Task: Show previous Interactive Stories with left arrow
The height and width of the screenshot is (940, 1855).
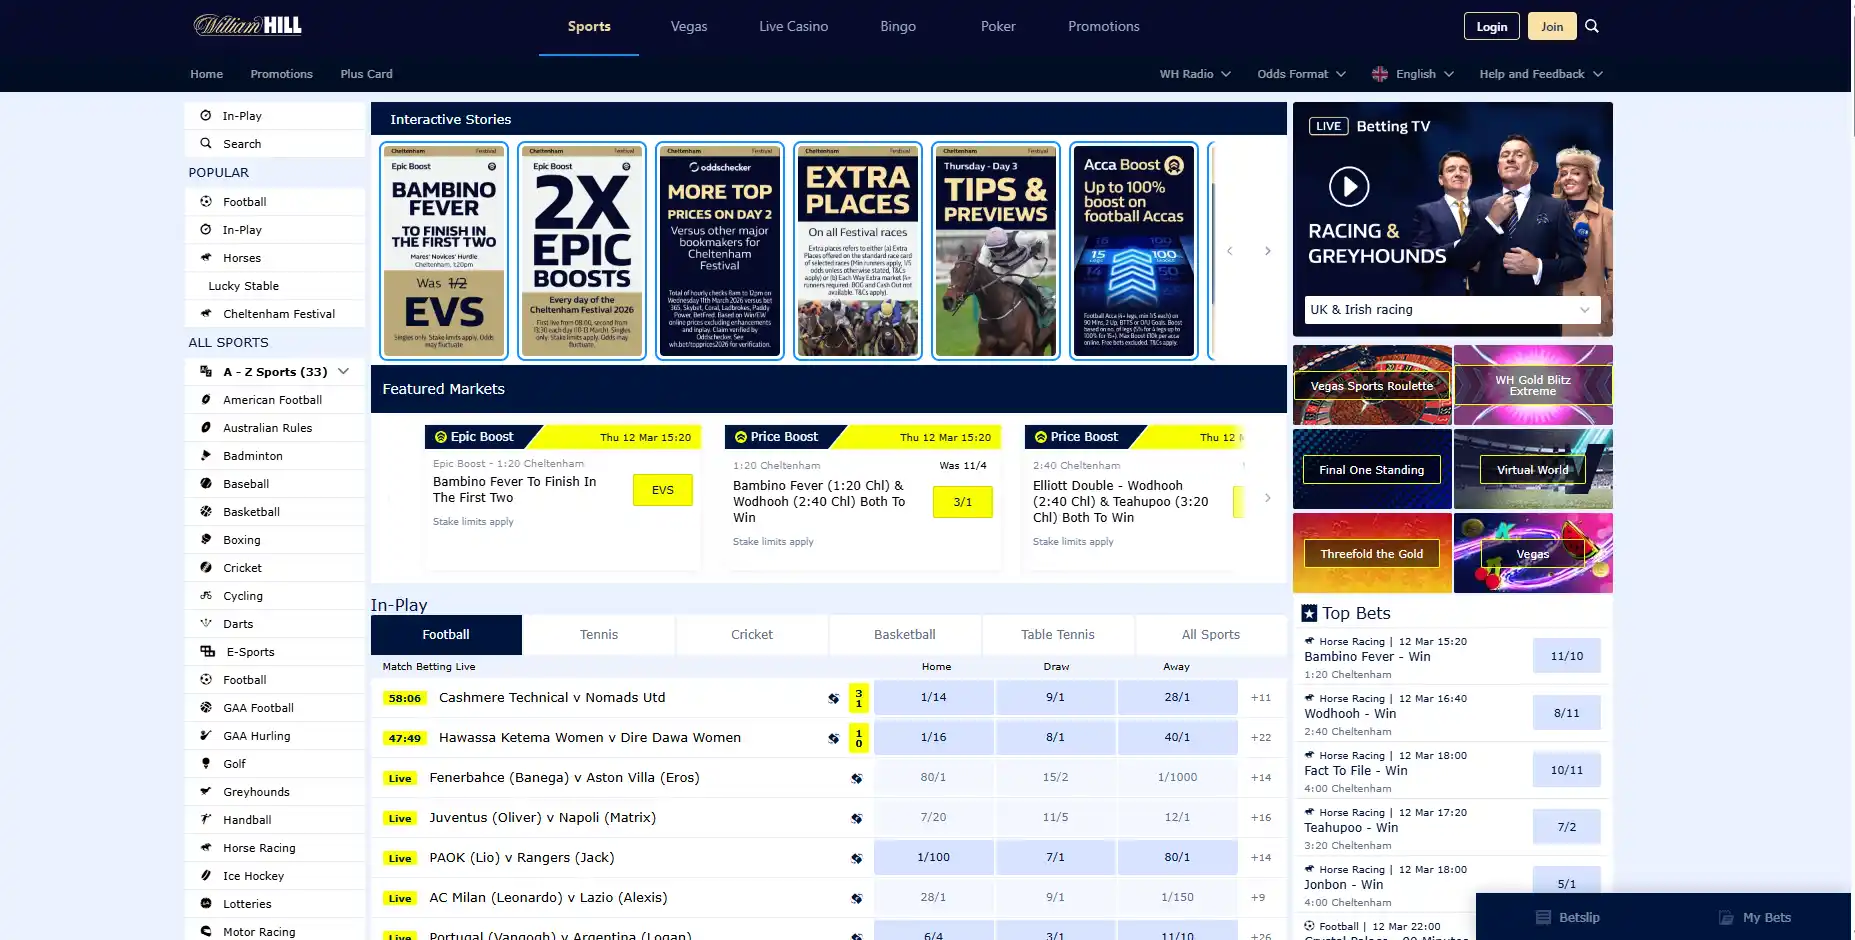Action: tap(1230, 251)
